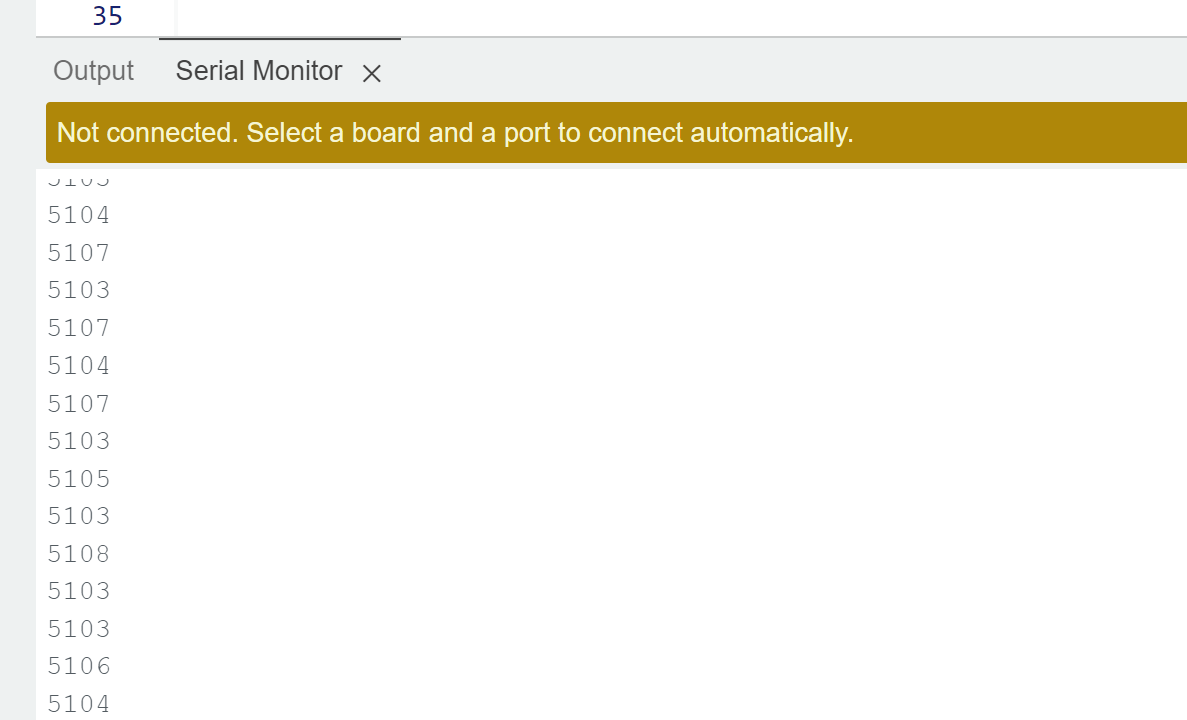Image resolution: width=1187 pixels, height=720 pixels.
Task: Click the cut-off reading just below the banner
Action: pos(79,179)
